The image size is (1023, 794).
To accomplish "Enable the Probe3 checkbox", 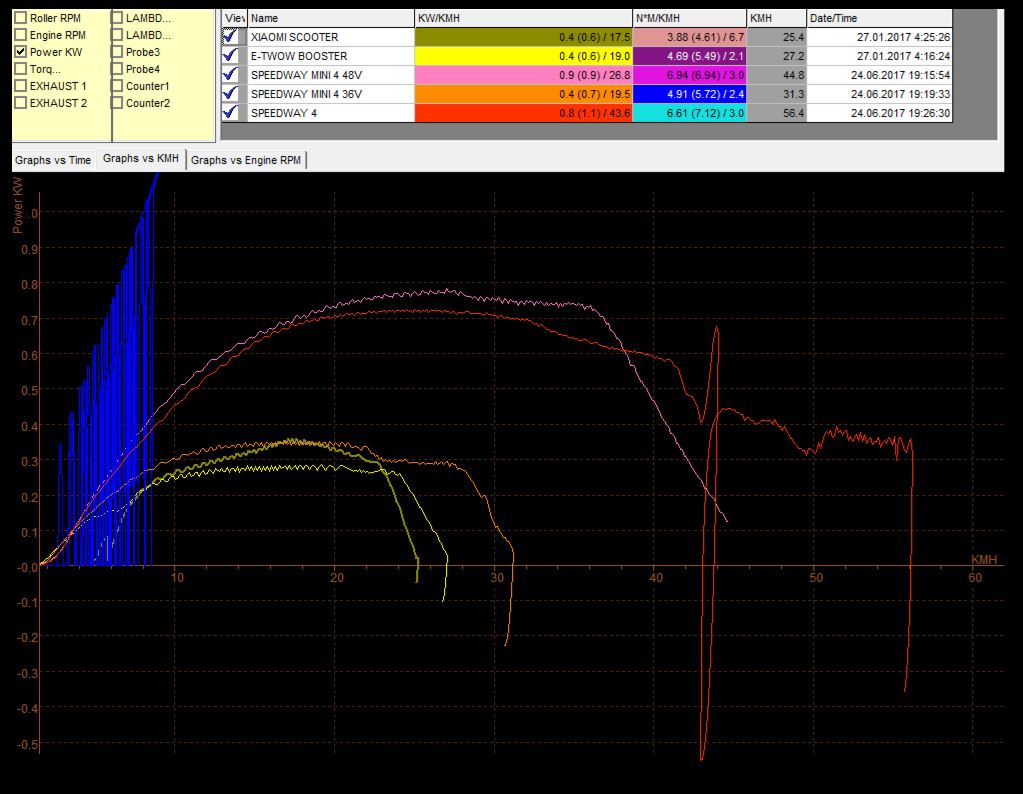I will (x=117, y=52).
